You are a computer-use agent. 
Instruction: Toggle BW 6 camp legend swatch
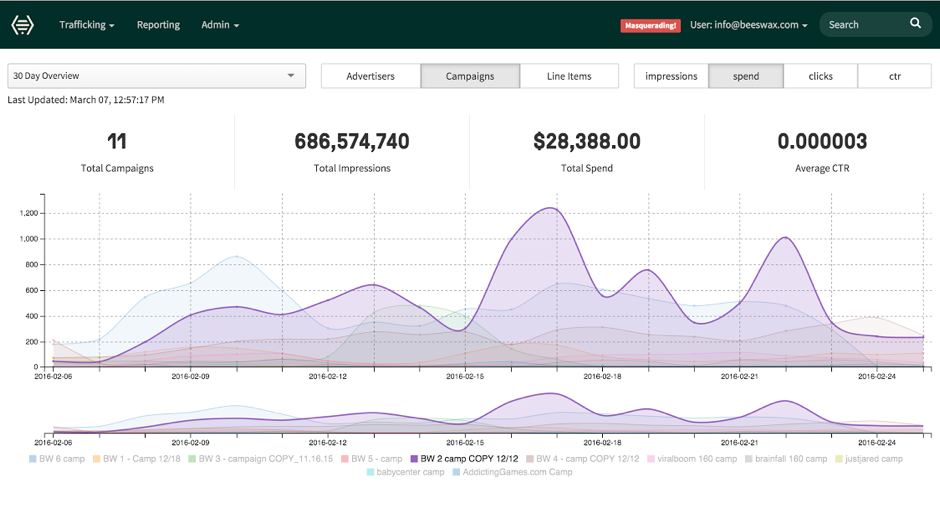click(33, 459)
